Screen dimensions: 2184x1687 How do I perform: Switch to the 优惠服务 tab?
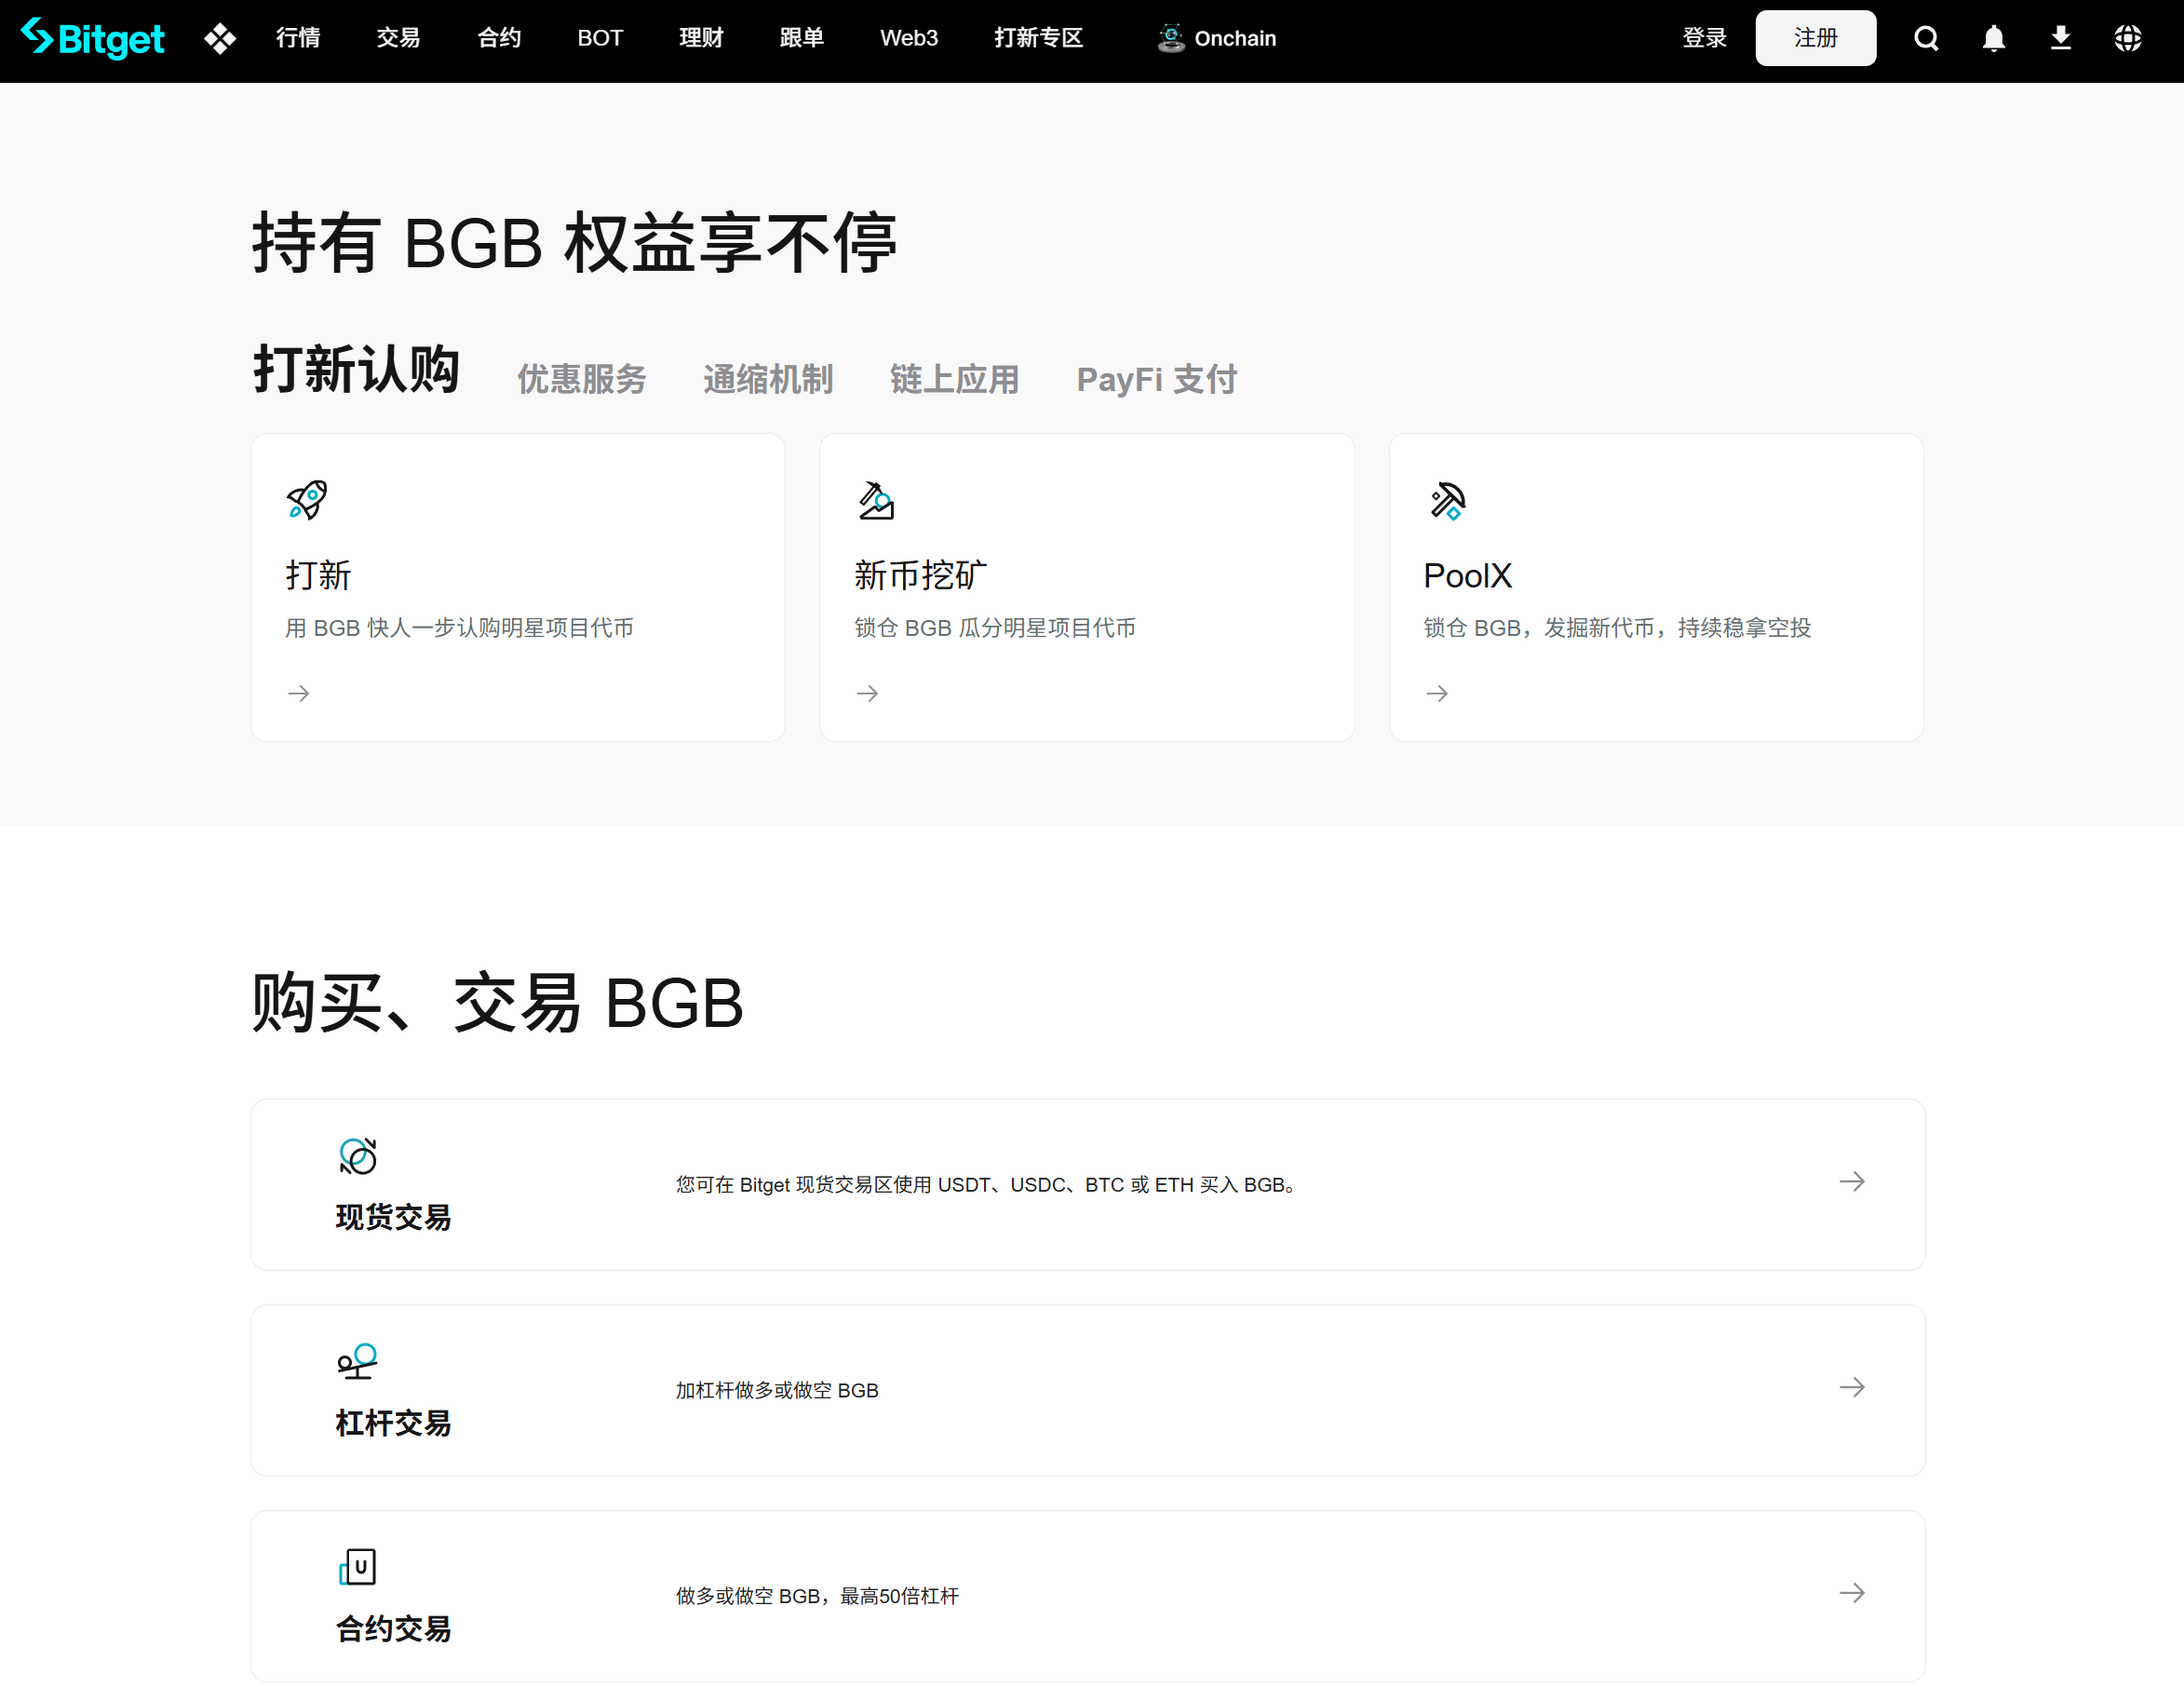tap(581, 379)
